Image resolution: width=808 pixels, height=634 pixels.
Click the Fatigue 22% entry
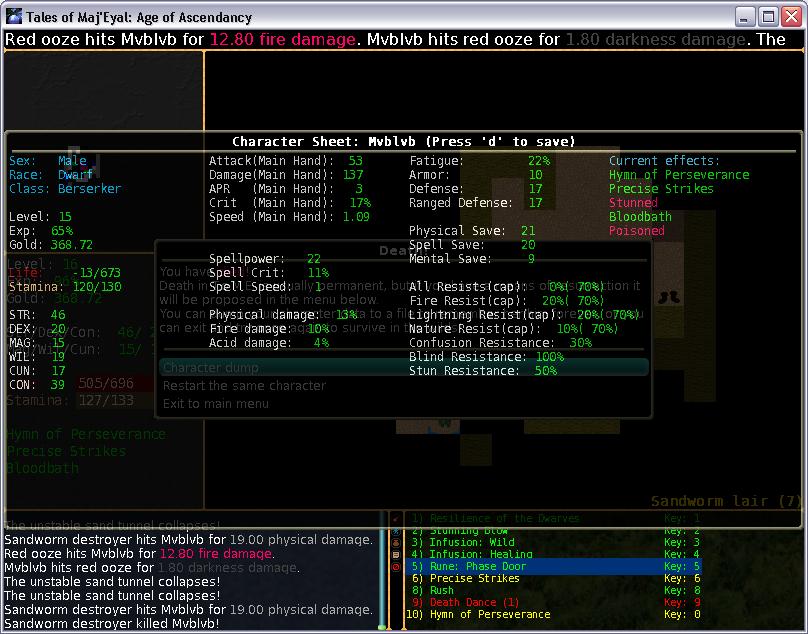click(480, 161)
